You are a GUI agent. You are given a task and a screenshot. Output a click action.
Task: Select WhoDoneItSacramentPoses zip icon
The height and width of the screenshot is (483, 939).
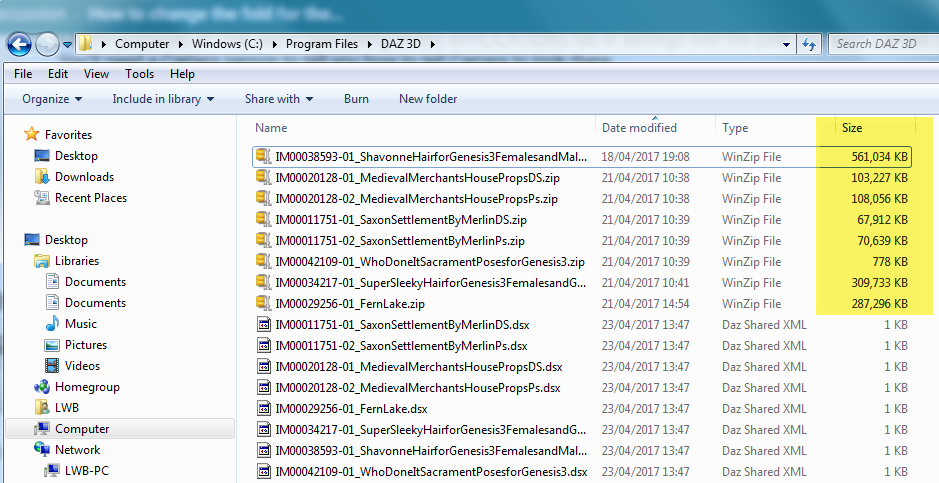point(263,261)
